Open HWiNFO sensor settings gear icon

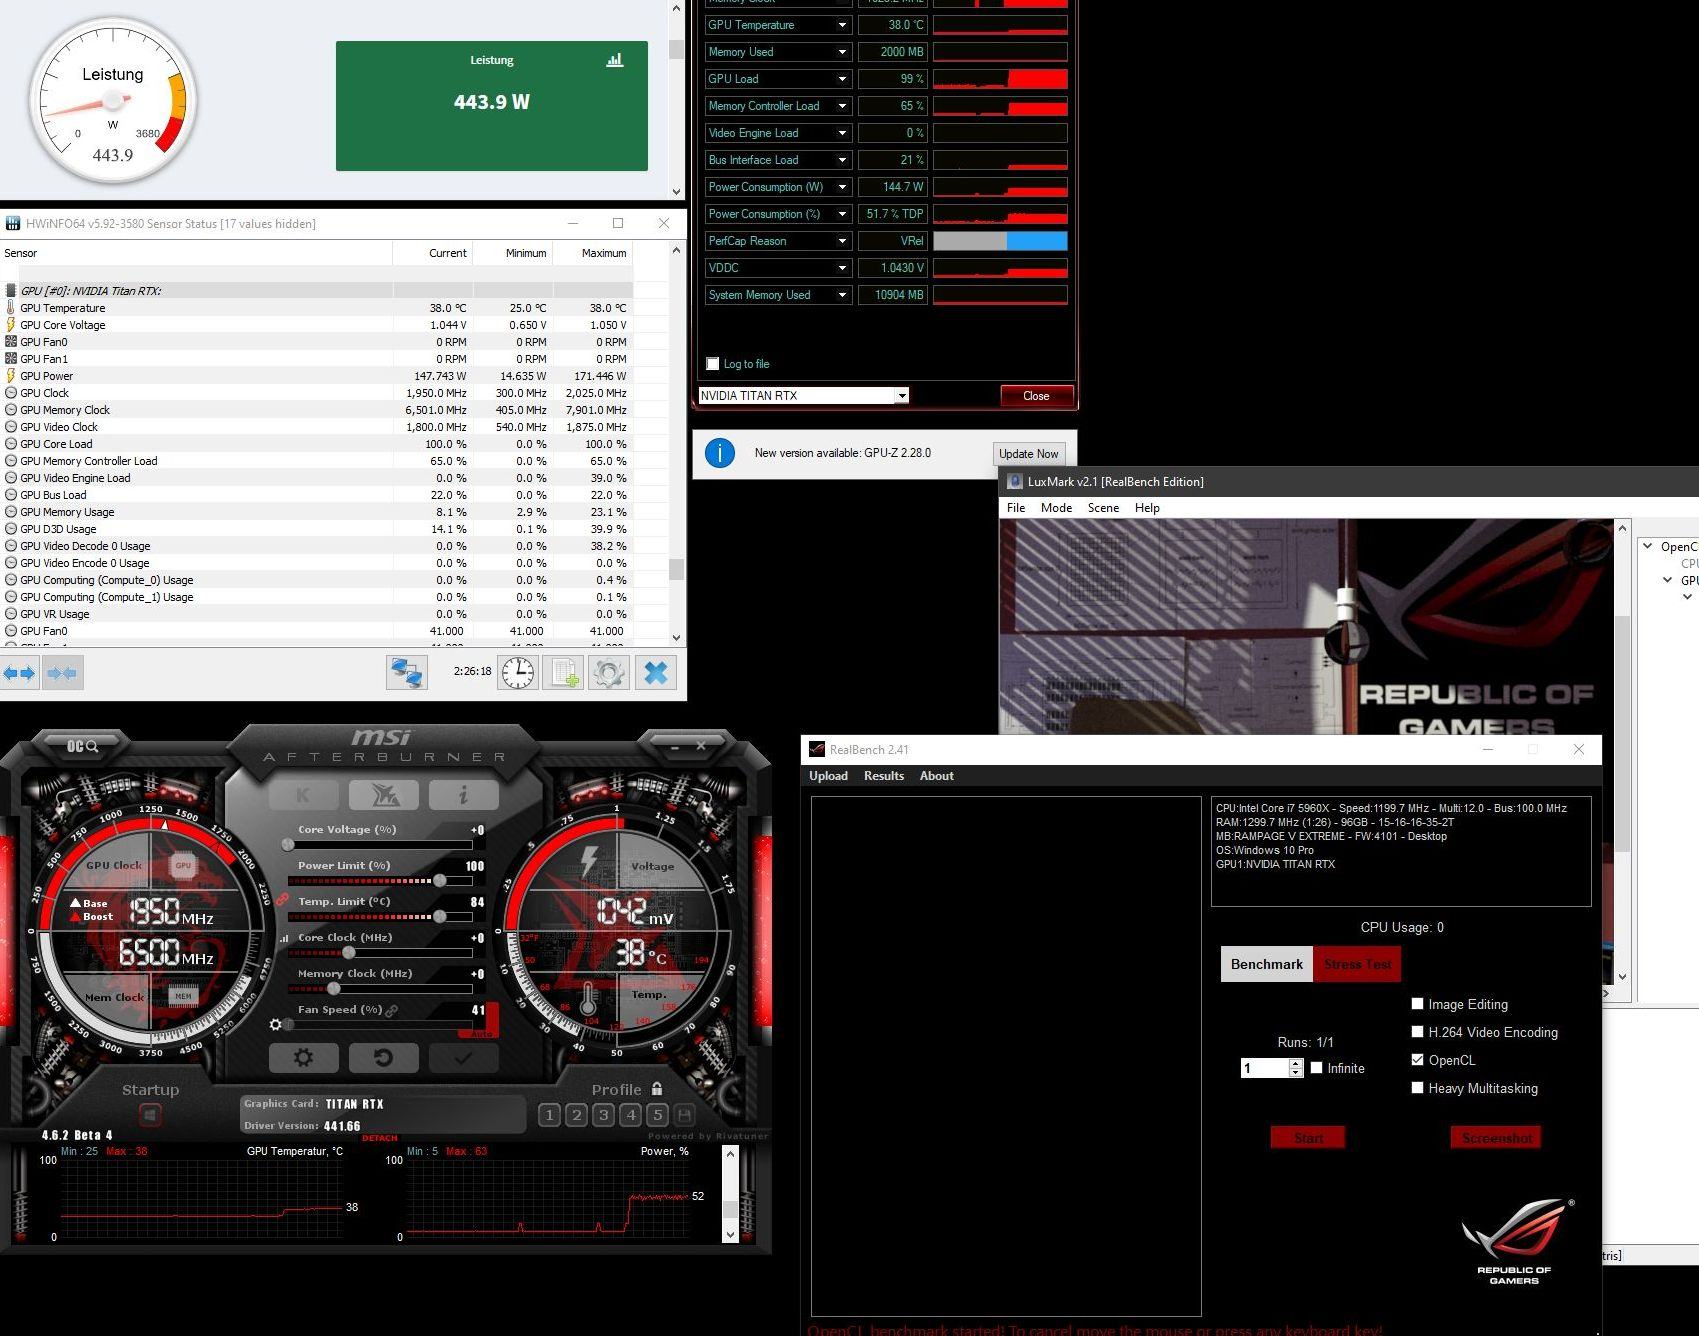(x=609, y=672)
